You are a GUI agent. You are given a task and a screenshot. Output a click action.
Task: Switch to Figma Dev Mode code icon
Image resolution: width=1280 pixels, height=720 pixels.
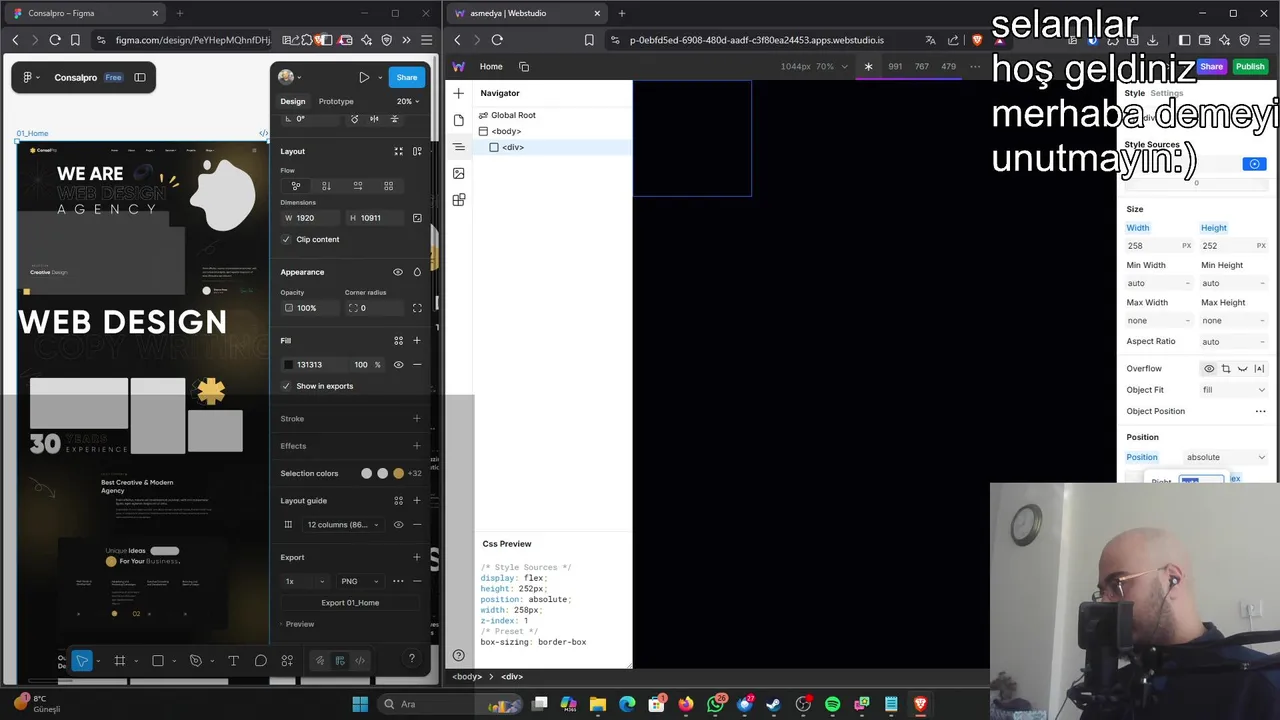(x=360, y=660)
